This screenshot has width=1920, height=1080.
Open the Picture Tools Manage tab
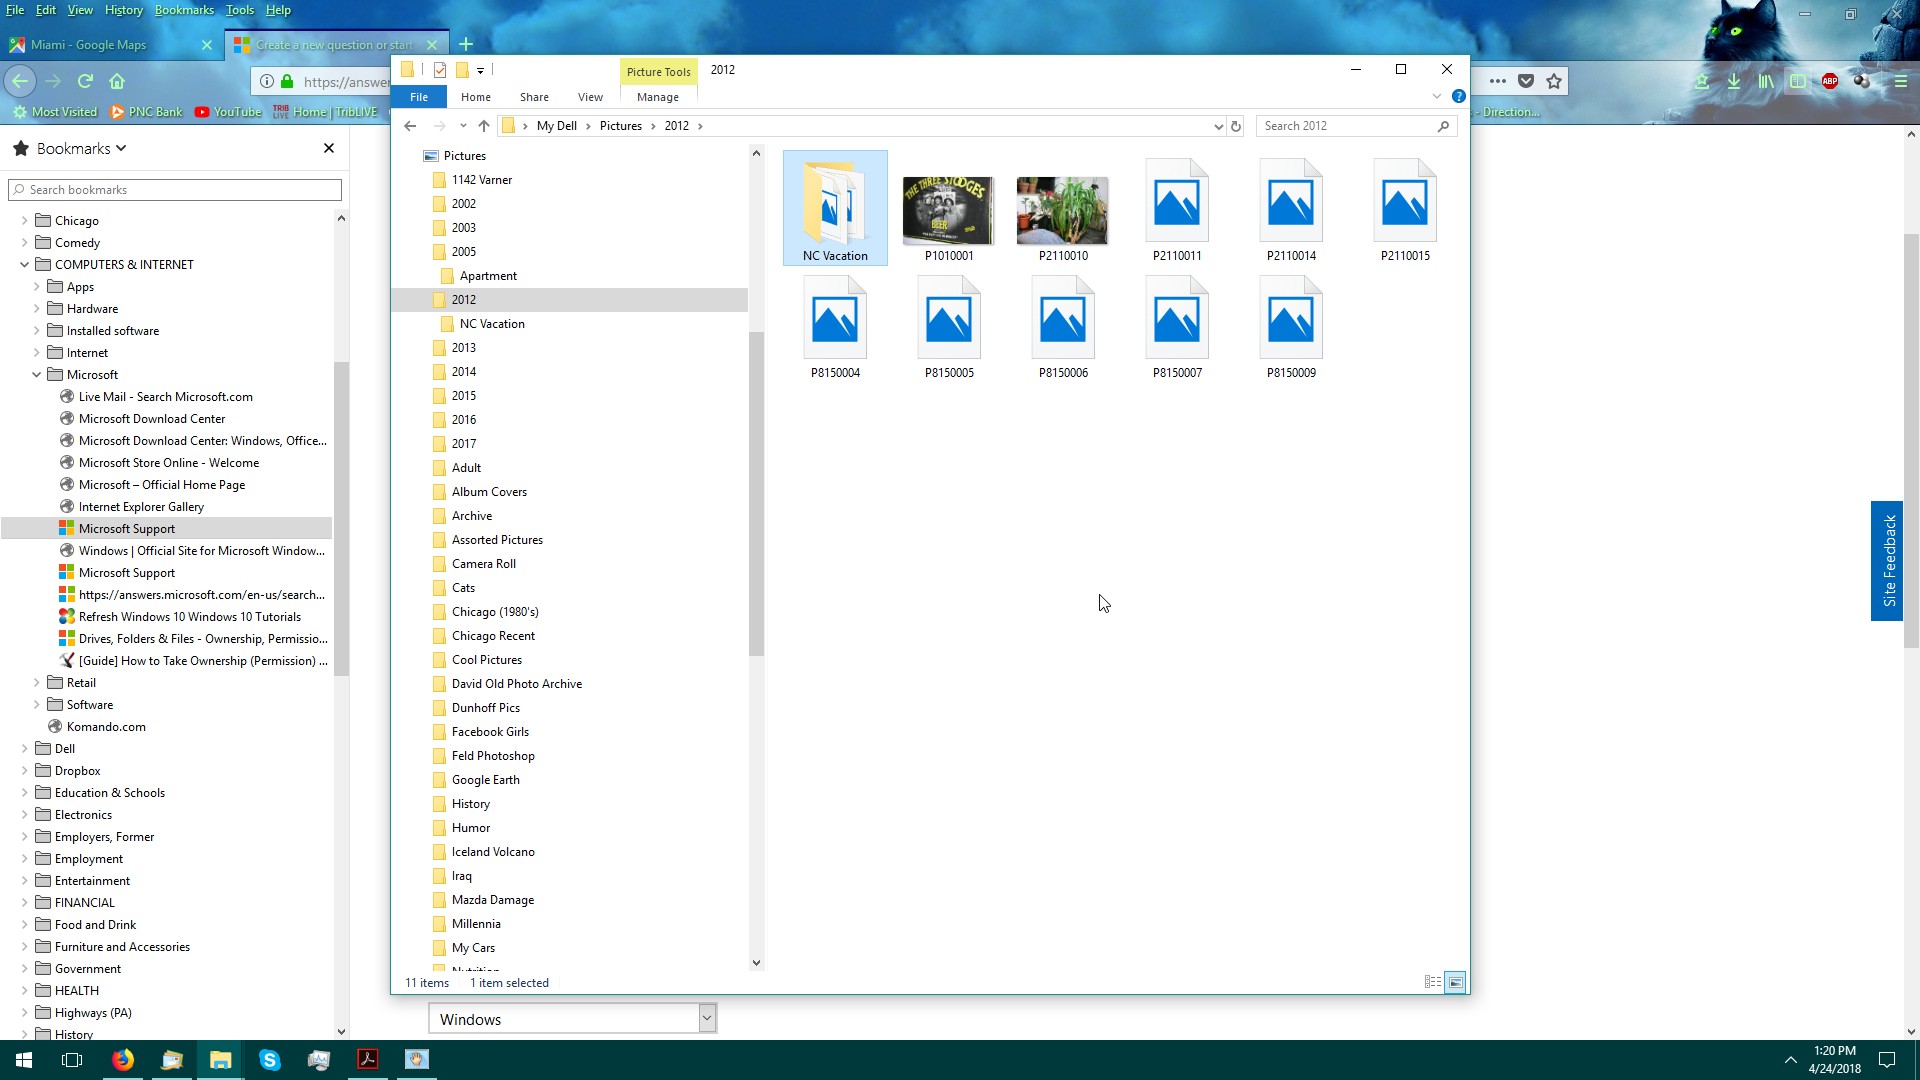[x=658, y=97]
